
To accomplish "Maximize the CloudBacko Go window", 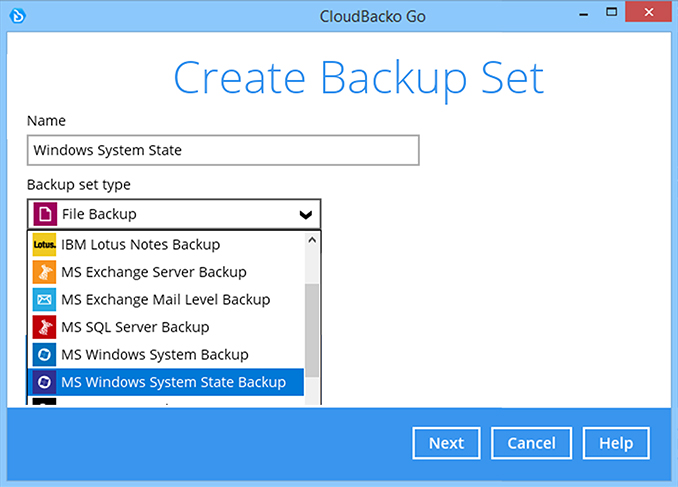I will click(x=611, y=12).
